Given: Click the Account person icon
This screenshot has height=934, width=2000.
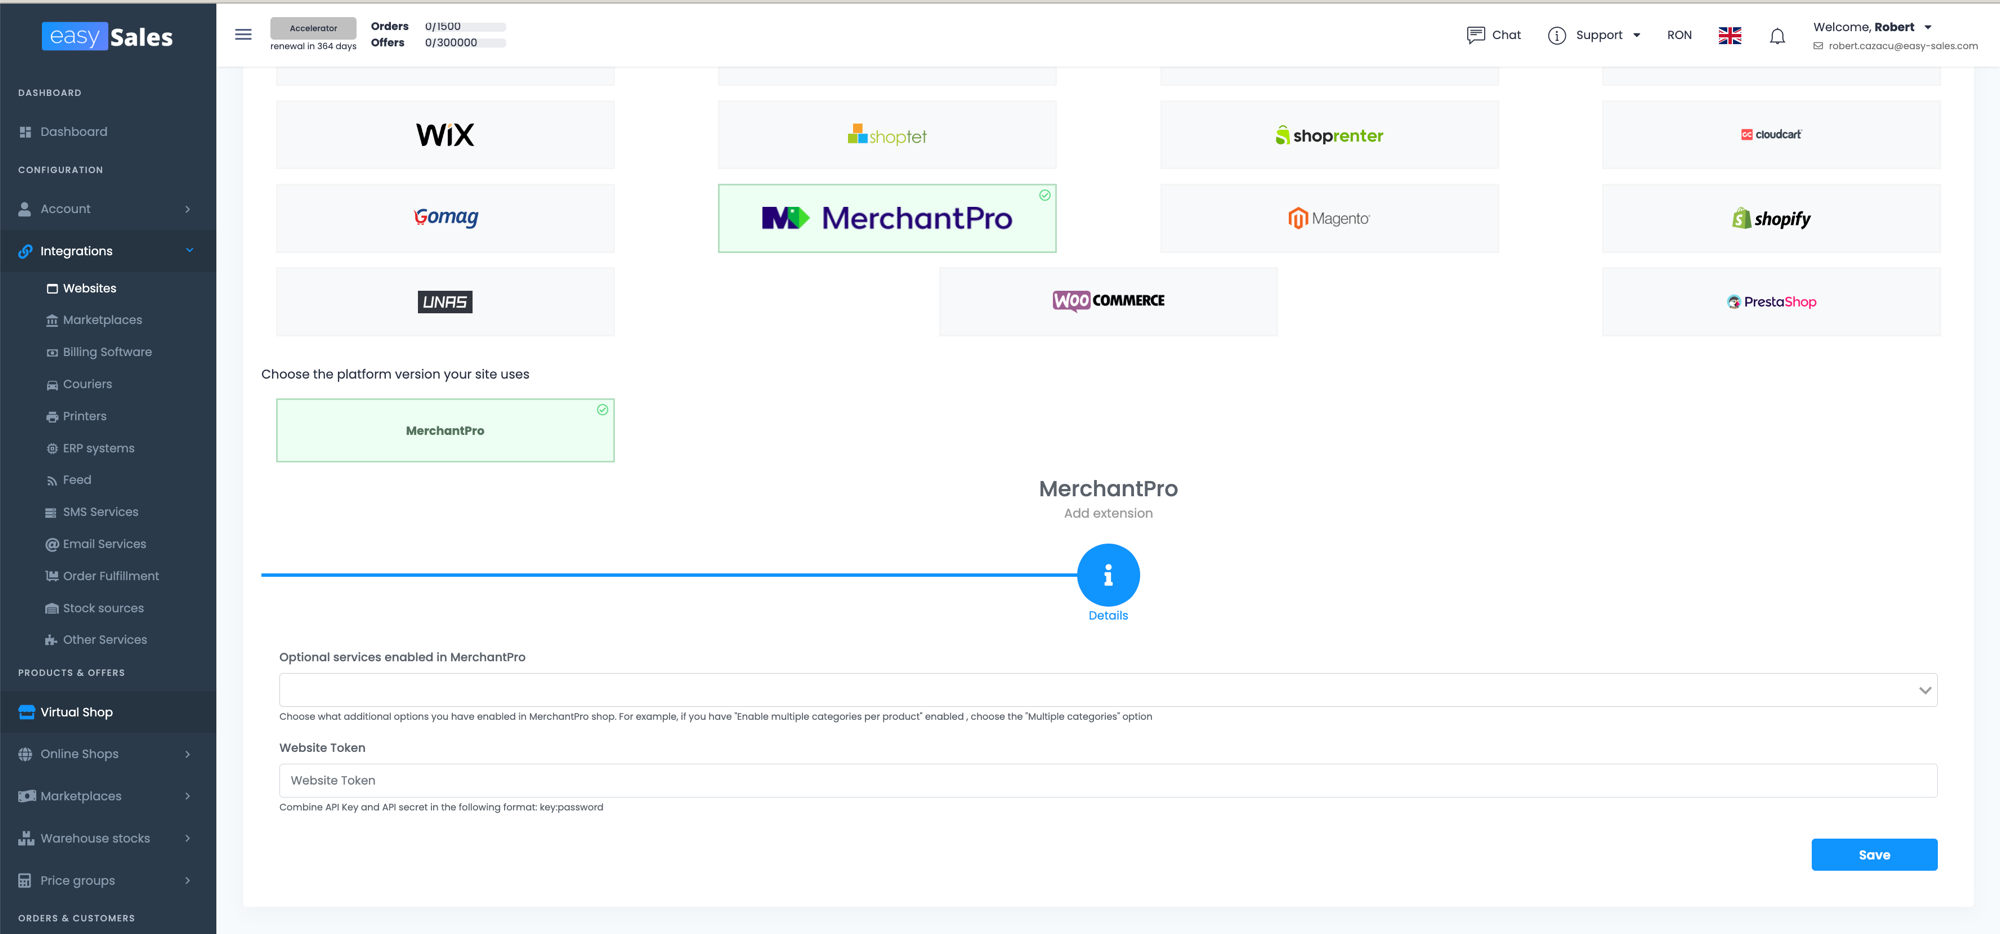Looking at the screenshot, I should click(25, 209).
